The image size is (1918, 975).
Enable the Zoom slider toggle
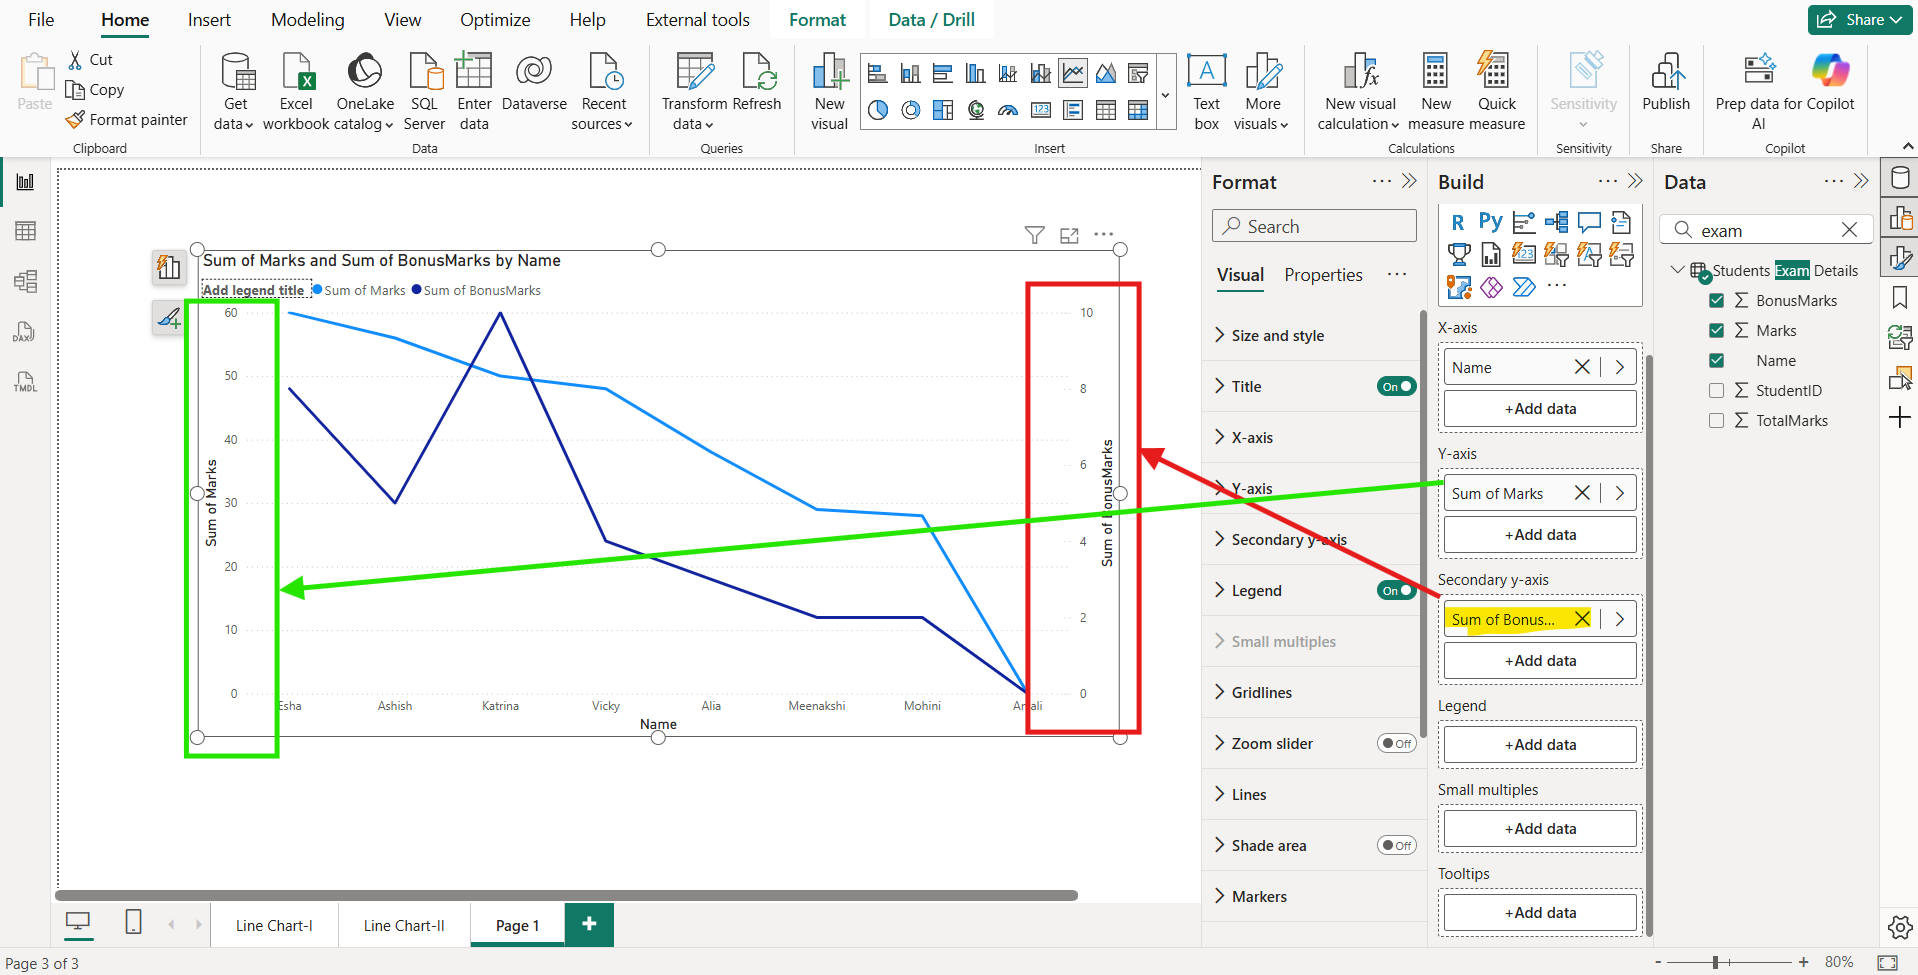(x=1396, y=743)
